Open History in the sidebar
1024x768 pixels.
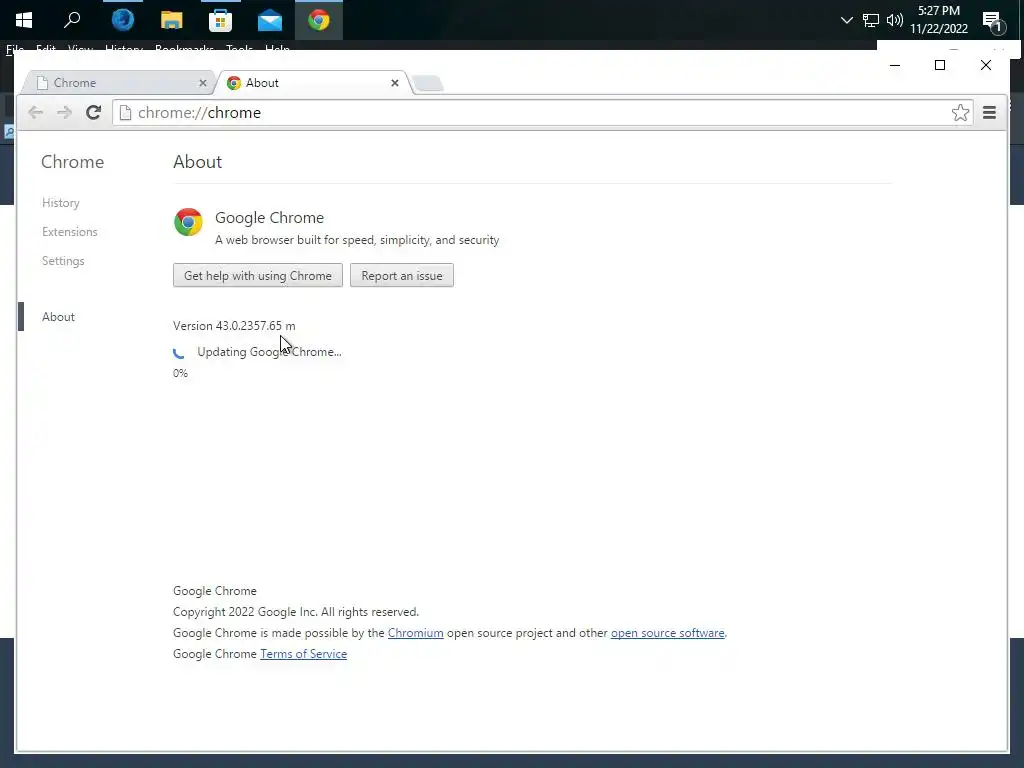(61, 203)
